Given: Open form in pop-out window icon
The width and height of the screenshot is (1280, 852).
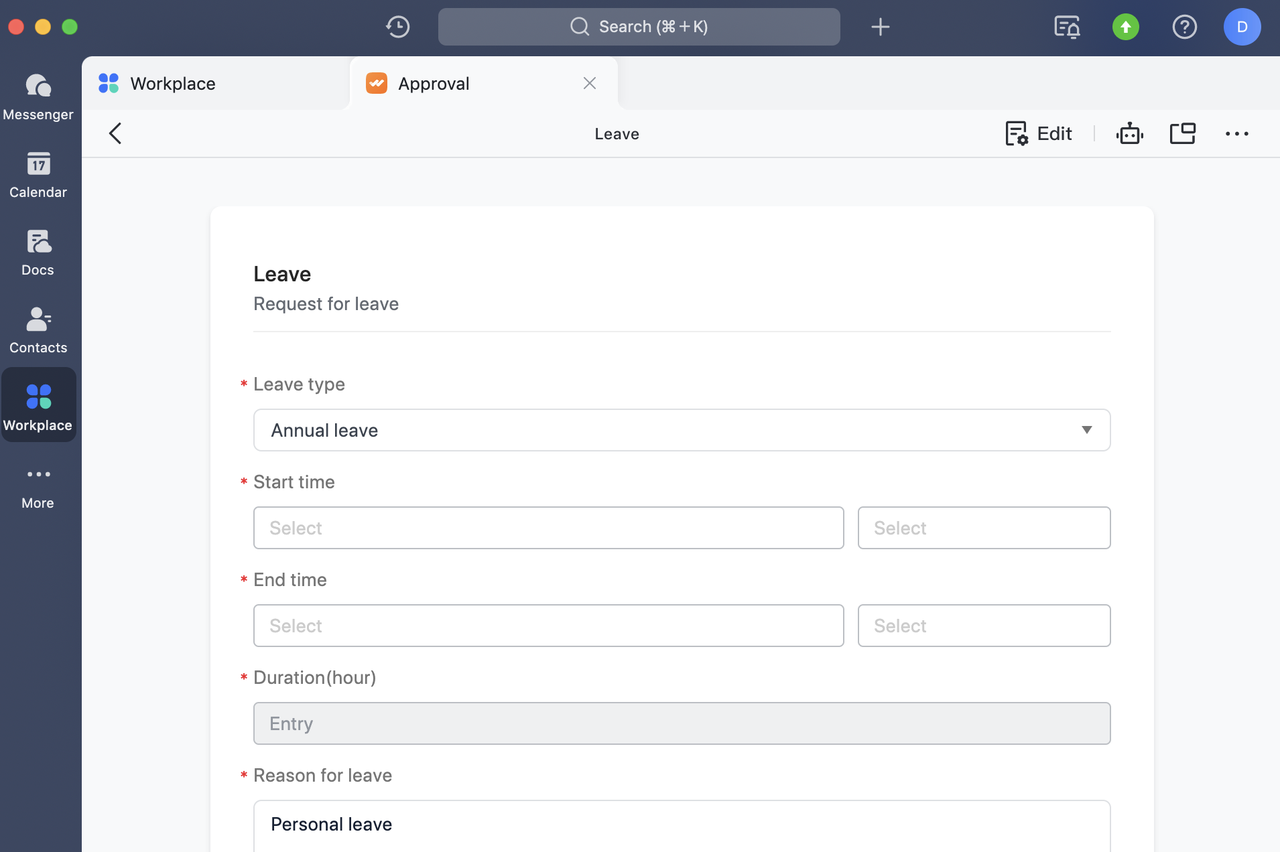Looking at the screenshot, I should 1183,134.
